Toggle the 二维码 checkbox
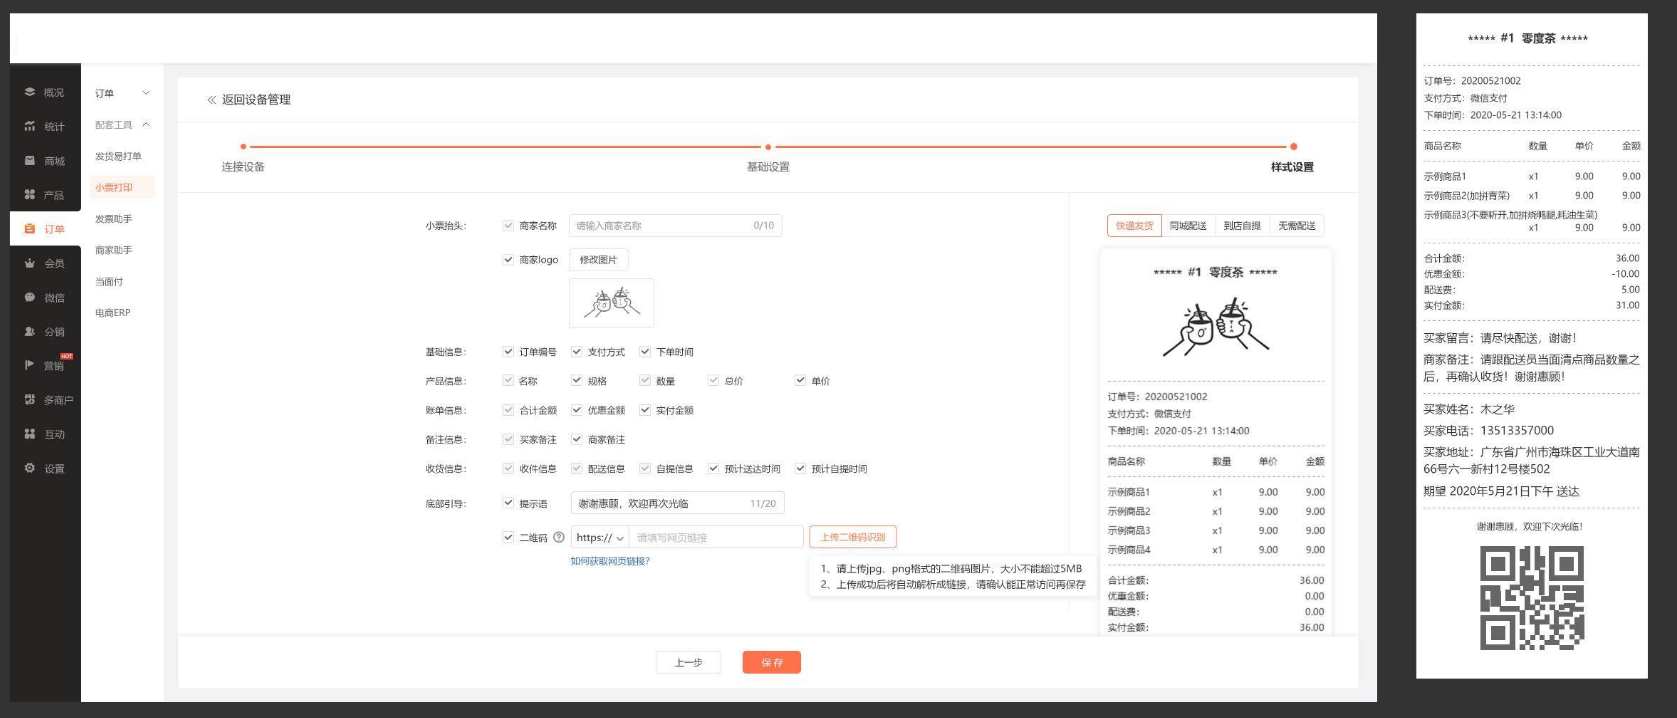The height and width of the screenshot is (718, 1677). [508, 537]
